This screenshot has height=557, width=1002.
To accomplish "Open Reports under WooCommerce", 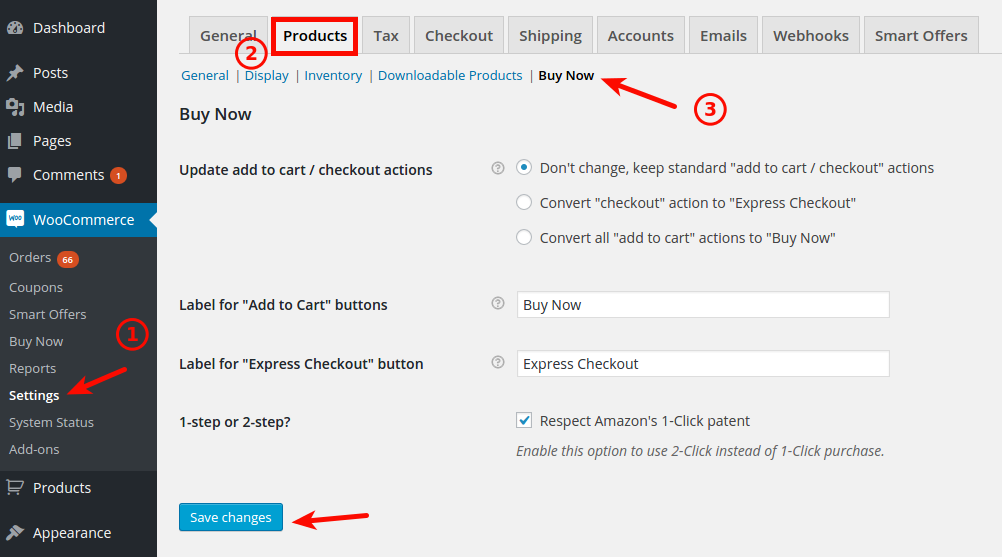I will [x=33, y=369].
